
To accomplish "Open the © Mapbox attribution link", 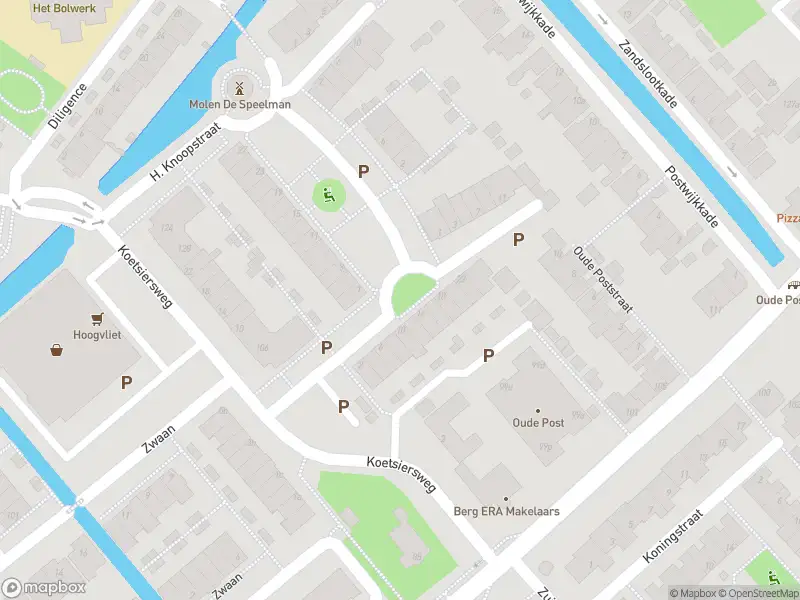I will 692,593.
